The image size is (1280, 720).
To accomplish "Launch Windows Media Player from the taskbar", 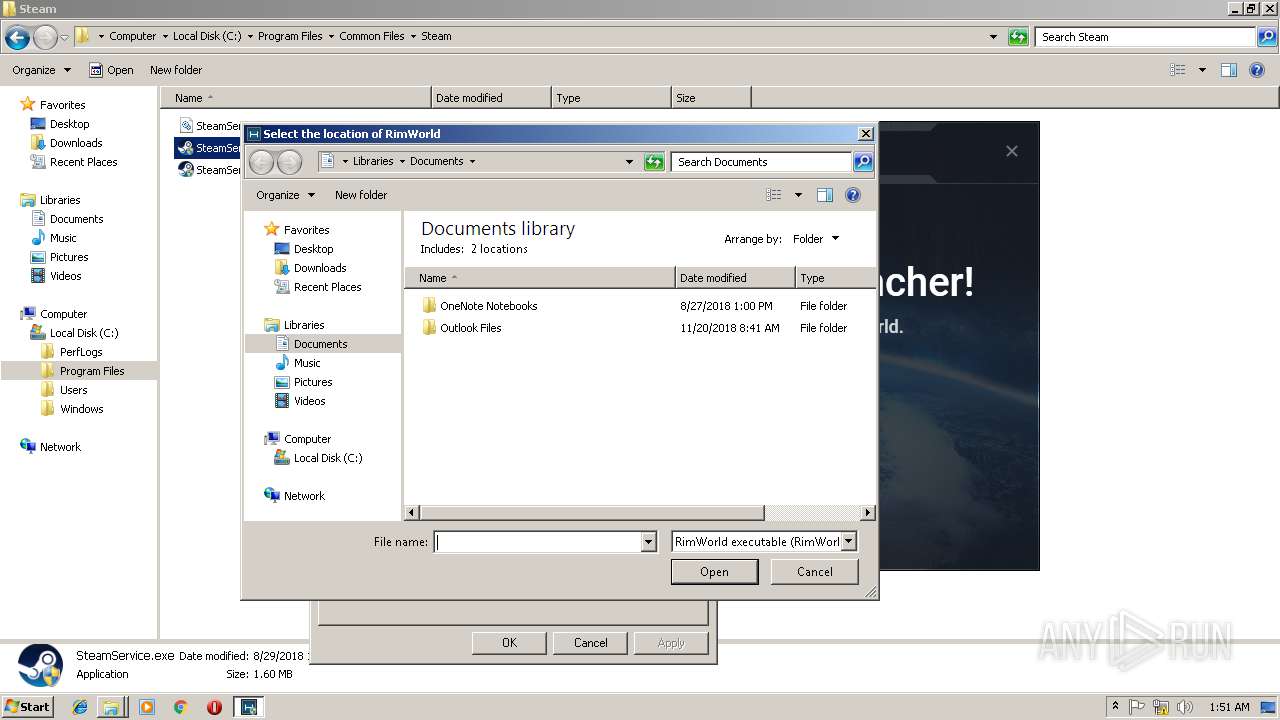I will [x=147, y=707].
